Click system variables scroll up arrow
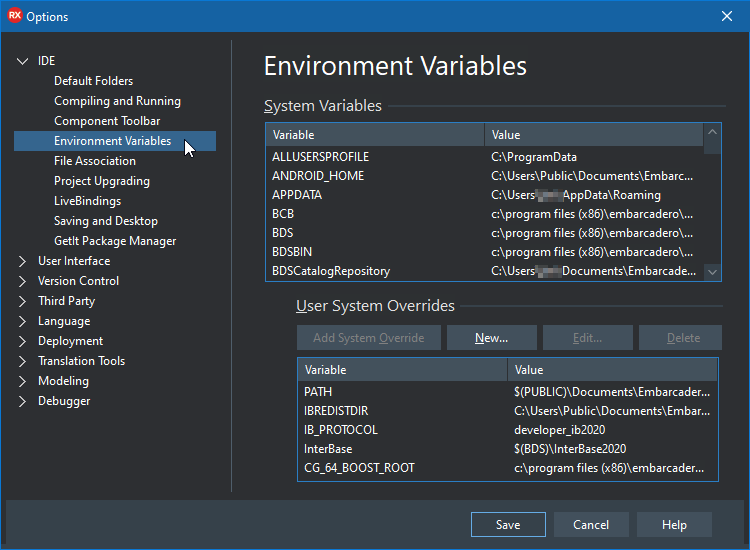Image resolution: width=750 pixels, height=550 pixels. tap(712, 132)
